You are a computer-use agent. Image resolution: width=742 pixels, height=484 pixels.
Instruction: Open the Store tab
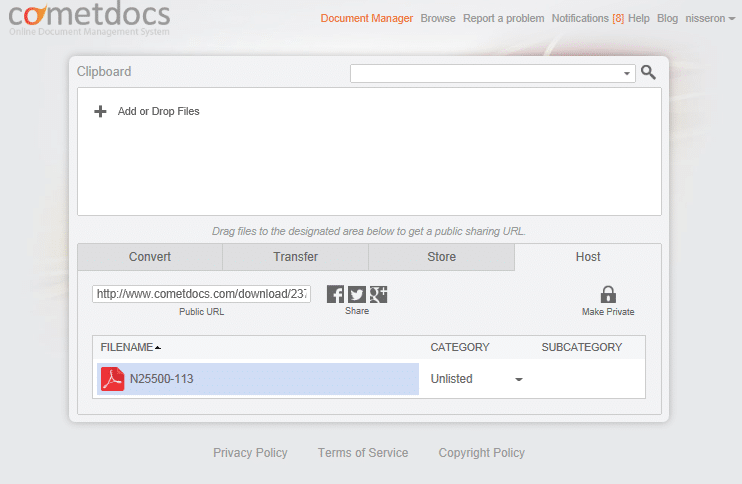coord(441,257)
